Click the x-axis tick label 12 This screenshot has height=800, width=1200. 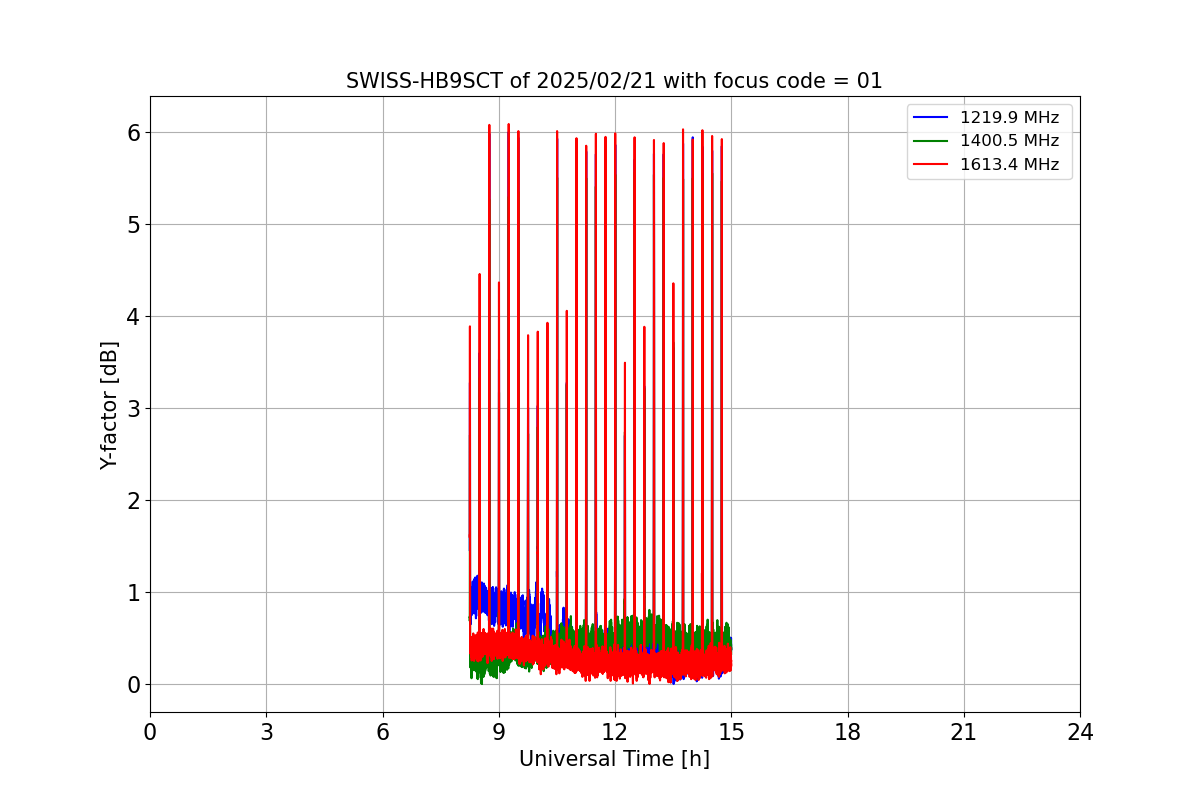615,732
